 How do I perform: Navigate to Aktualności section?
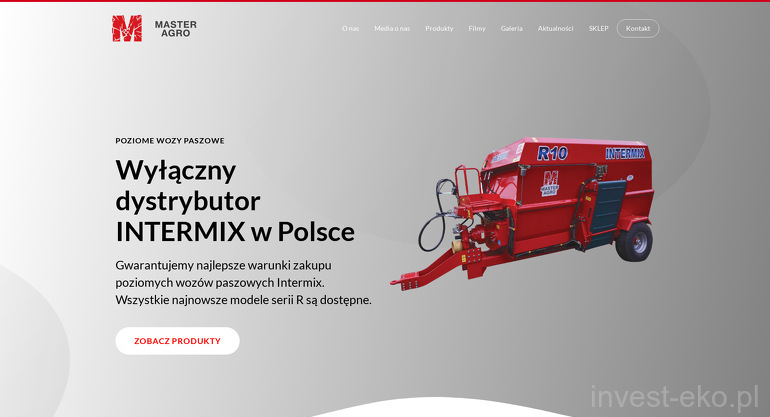tap(555, 28)
